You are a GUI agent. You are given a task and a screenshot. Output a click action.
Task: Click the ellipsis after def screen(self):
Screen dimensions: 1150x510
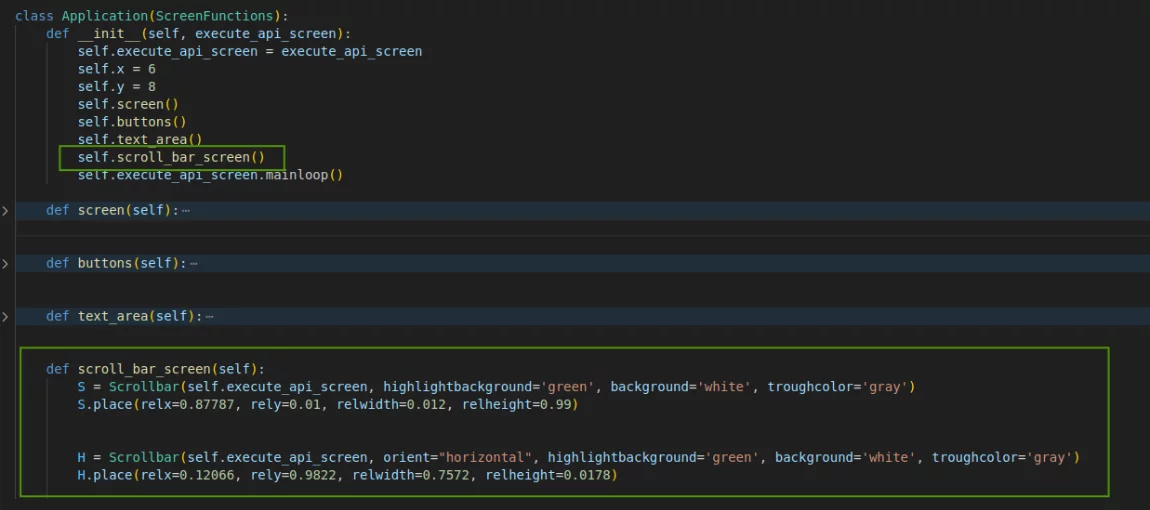[x=186, y=210]
